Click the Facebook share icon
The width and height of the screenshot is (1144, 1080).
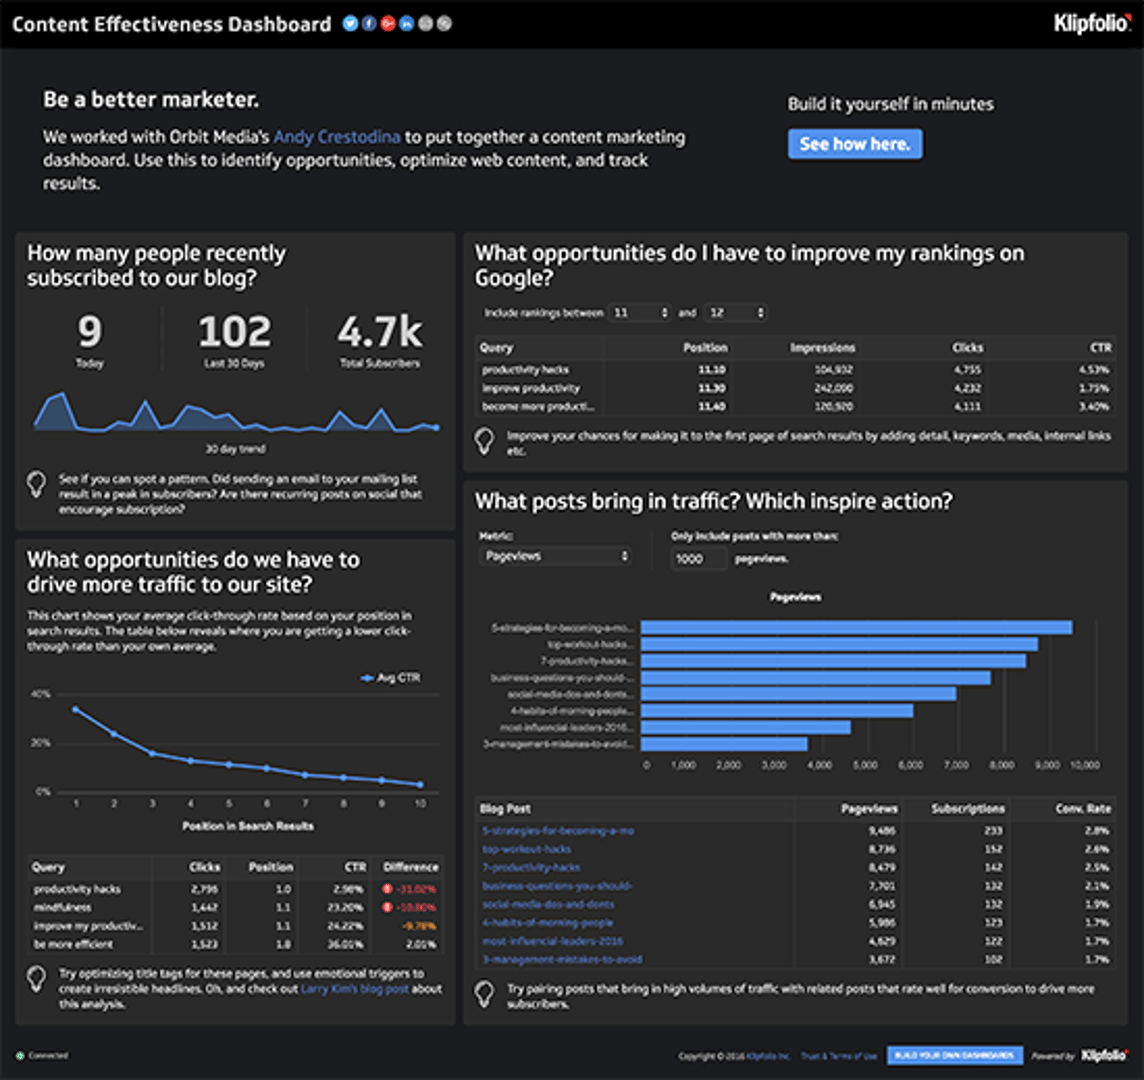368,24
